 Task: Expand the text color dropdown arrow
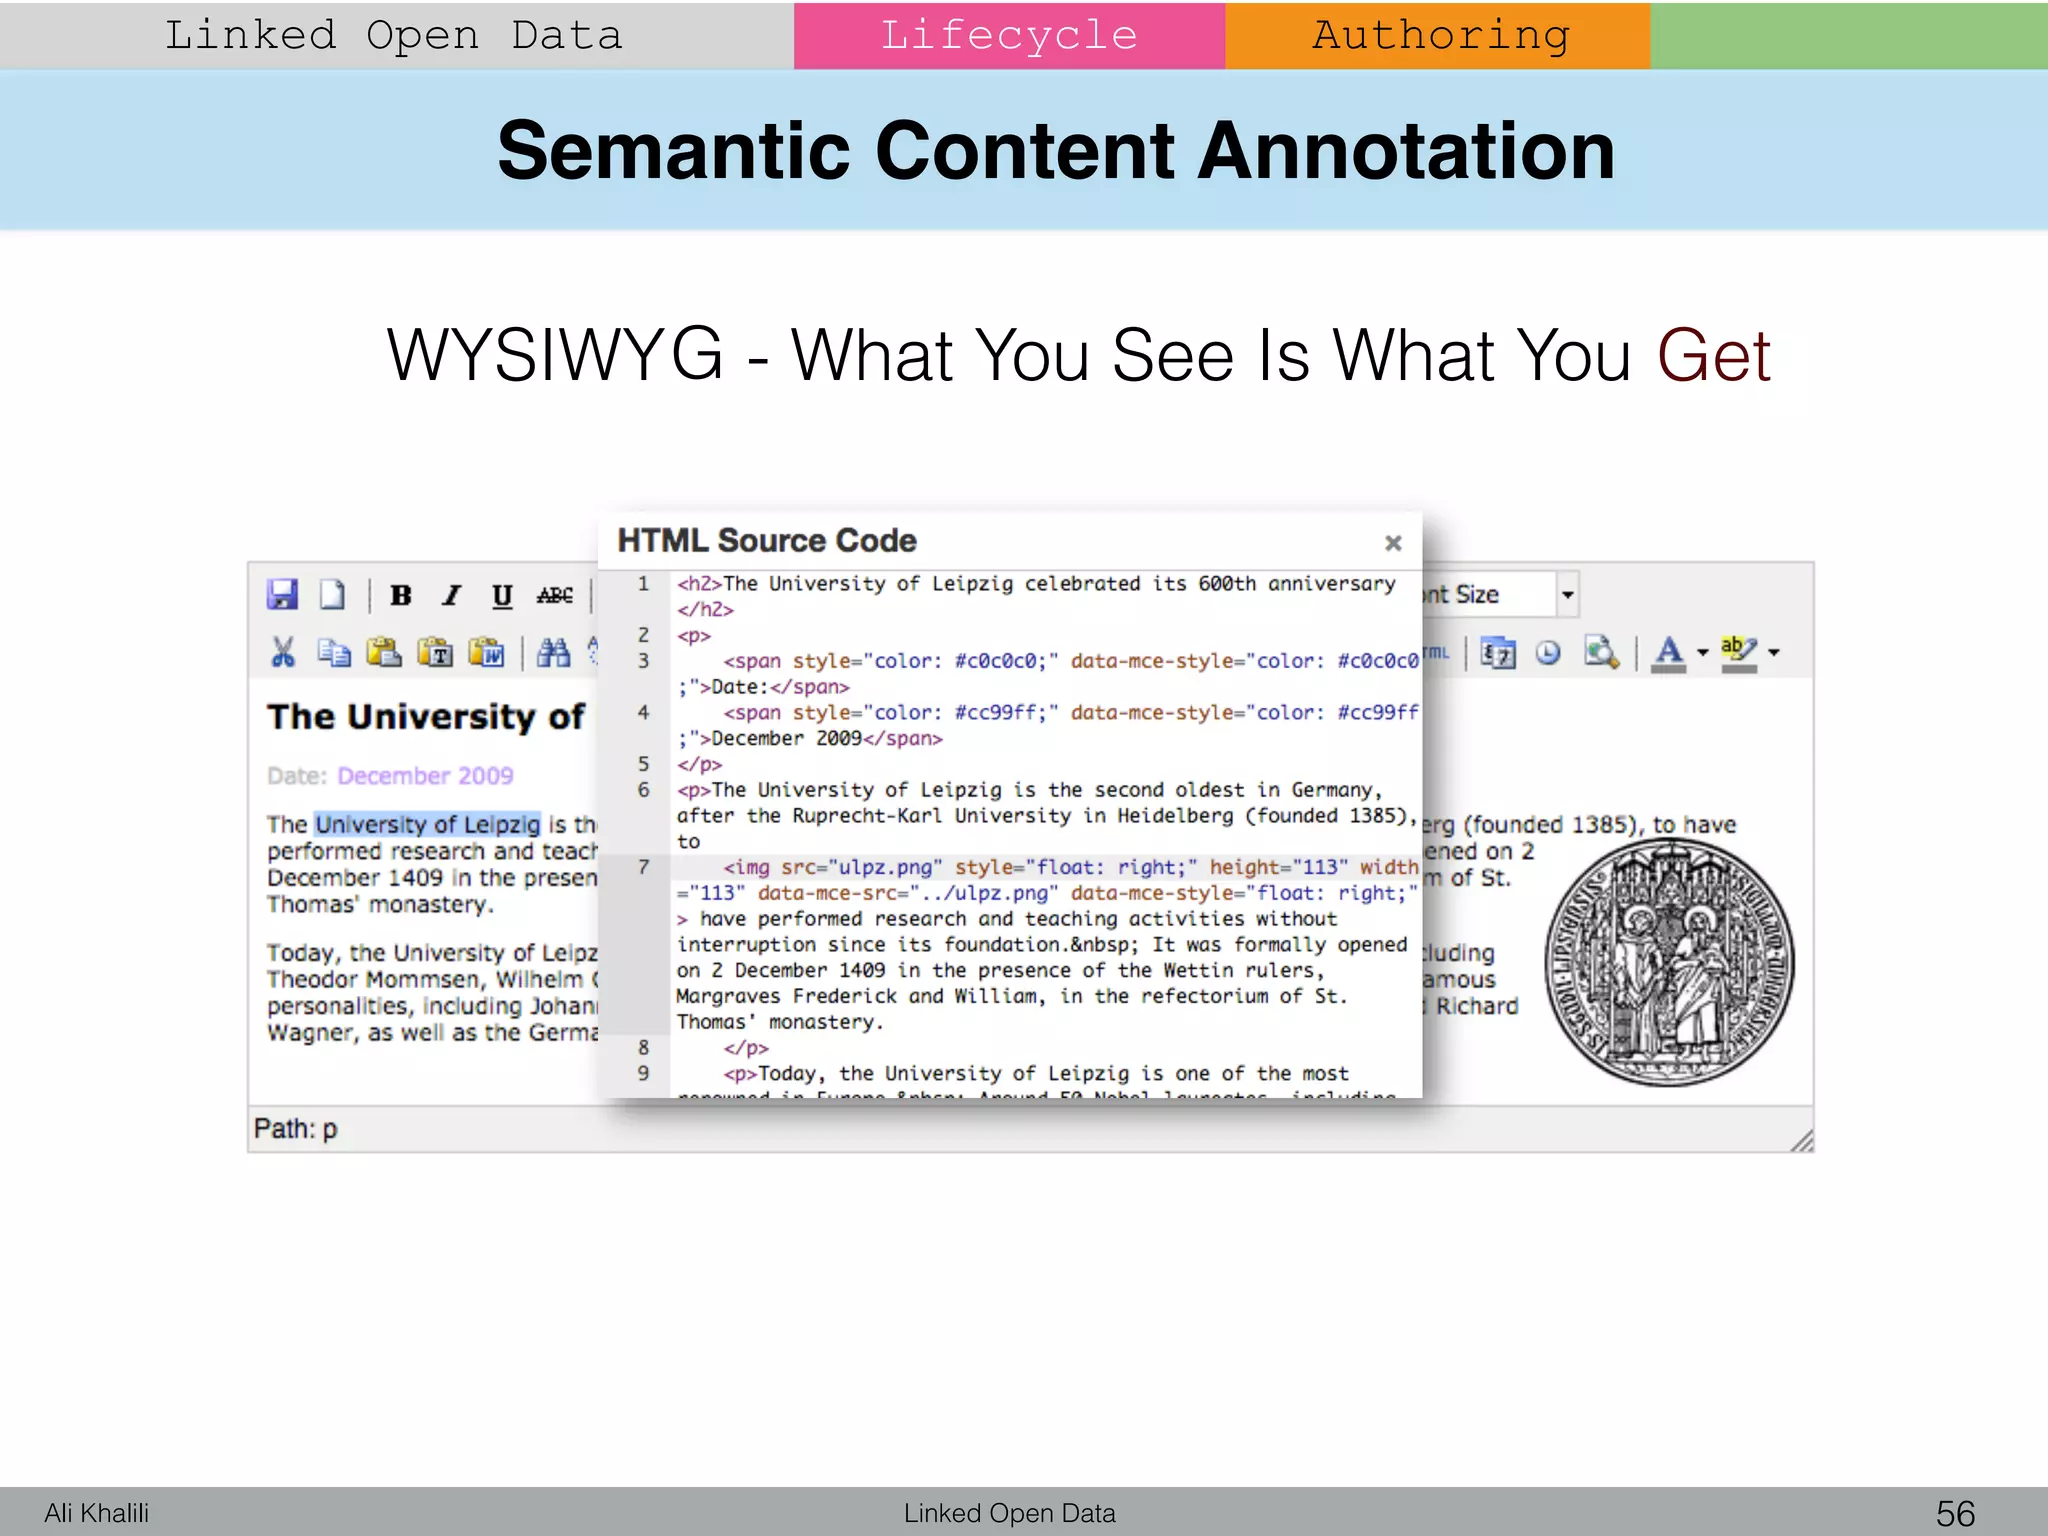(1703, 653)
